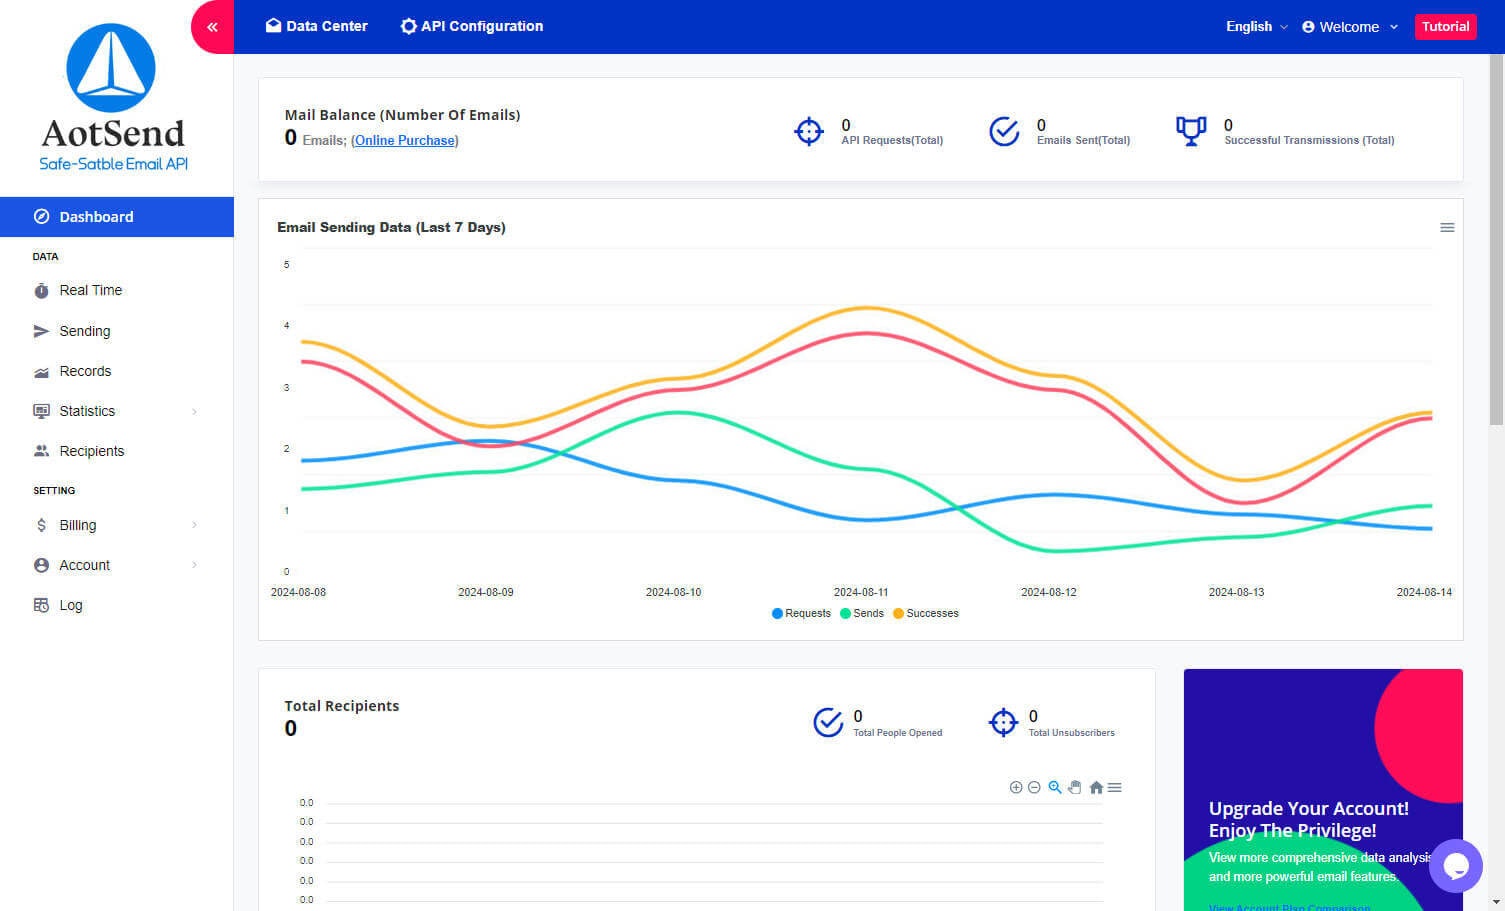Toggle the Requests series in chart legend
Viewport: 1505px width, 911px height.
click(x=802, y=613)
